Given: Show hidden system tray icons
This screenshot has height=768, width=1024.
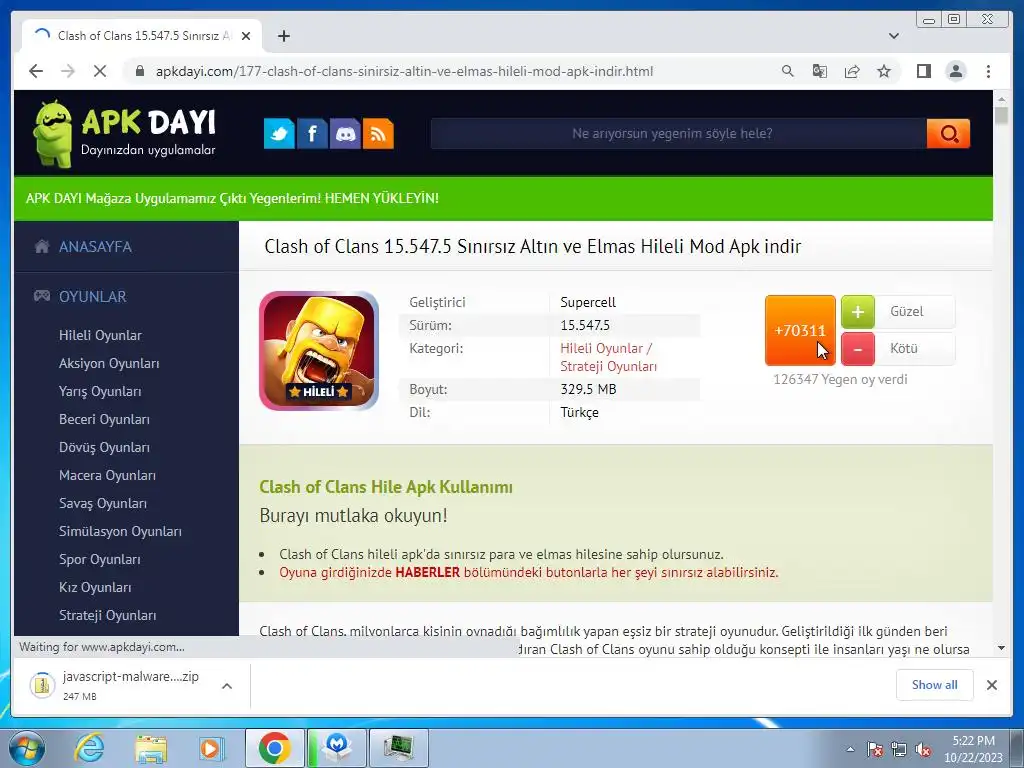Looking at the screenshot, I should (x=850, y=749).
